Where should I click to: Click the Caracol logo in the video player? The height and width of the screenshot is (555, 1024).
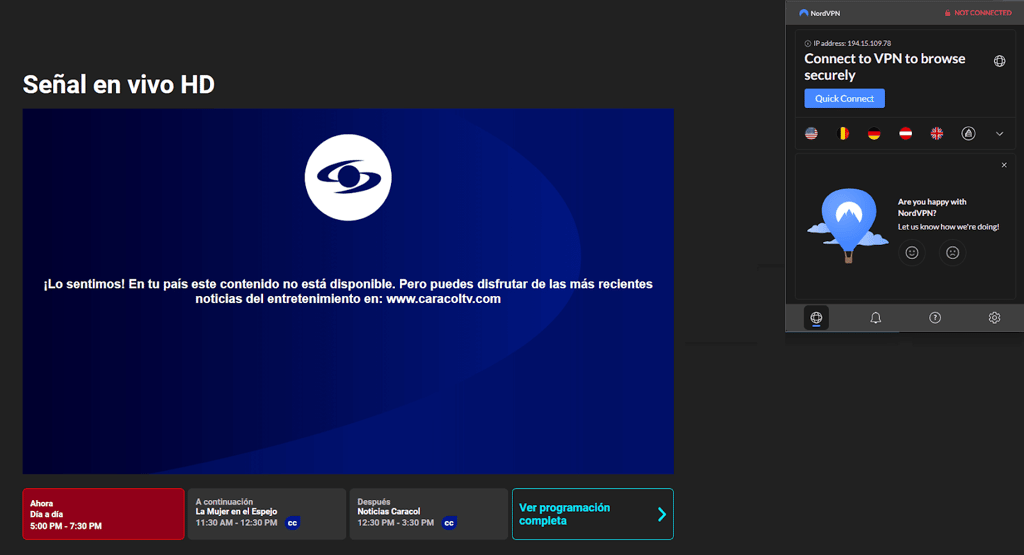click(x=348, y=178)
